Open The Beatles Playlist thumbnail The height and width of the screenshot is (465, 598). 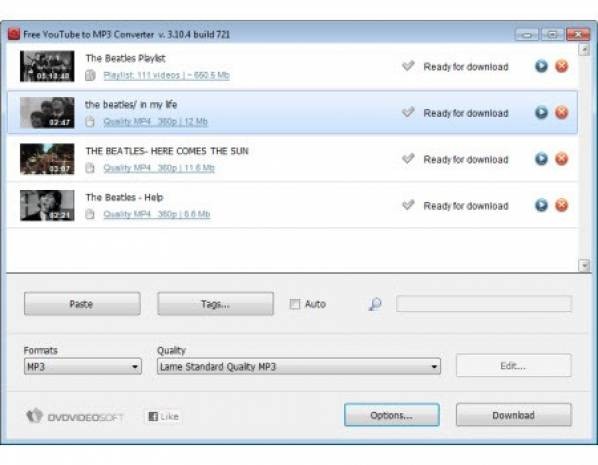point(47,66)
